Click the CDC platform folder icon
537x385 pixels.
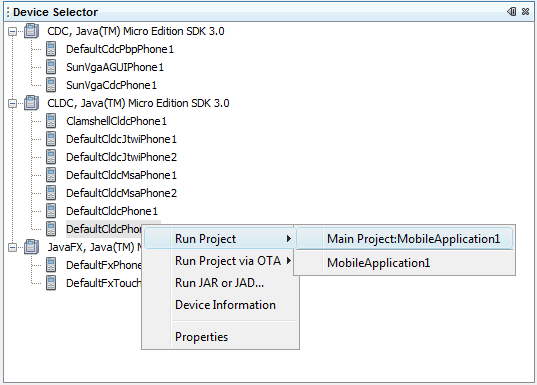click(x=32, y=31)
